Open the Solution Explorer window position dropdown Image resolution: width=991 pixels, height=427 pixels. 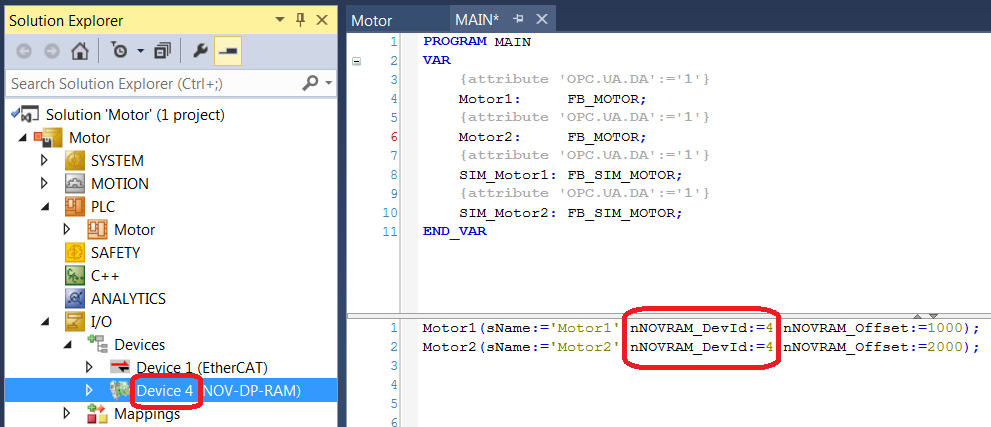pos(281,20)
